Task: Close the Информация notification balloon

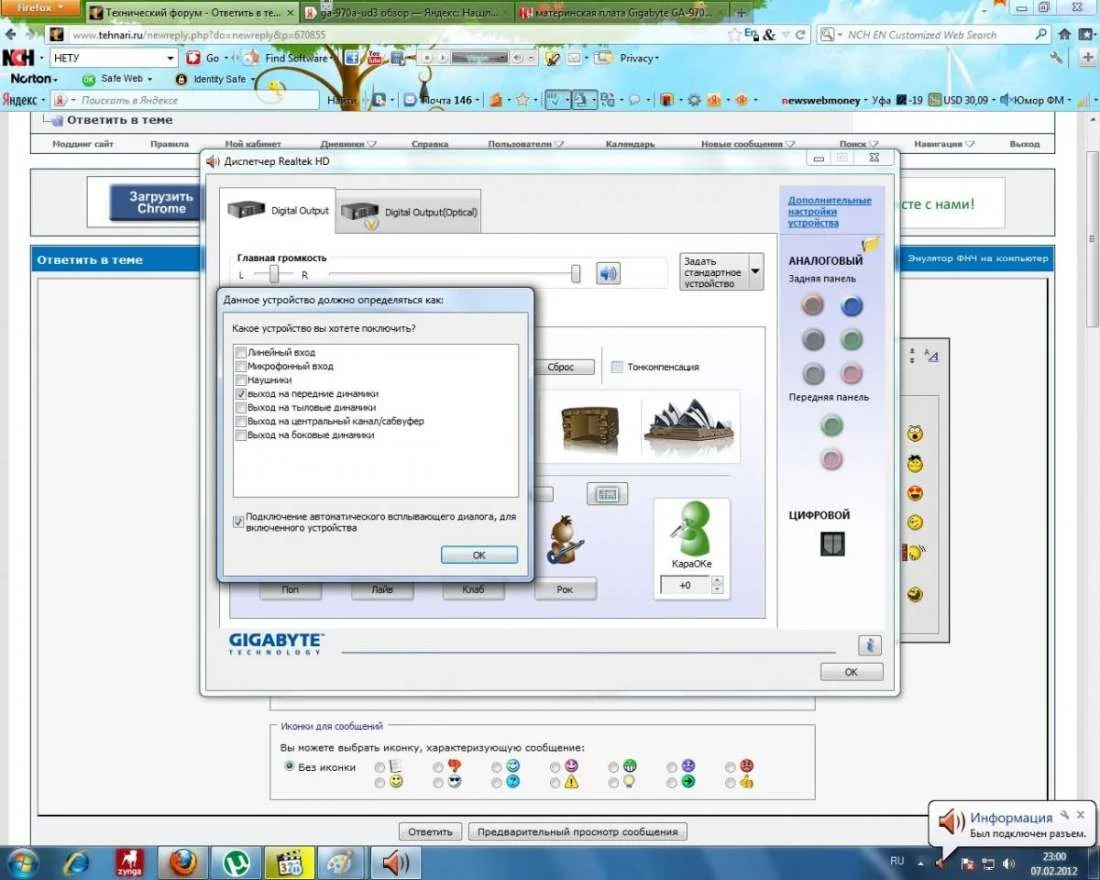Action: pos(1080,815)
